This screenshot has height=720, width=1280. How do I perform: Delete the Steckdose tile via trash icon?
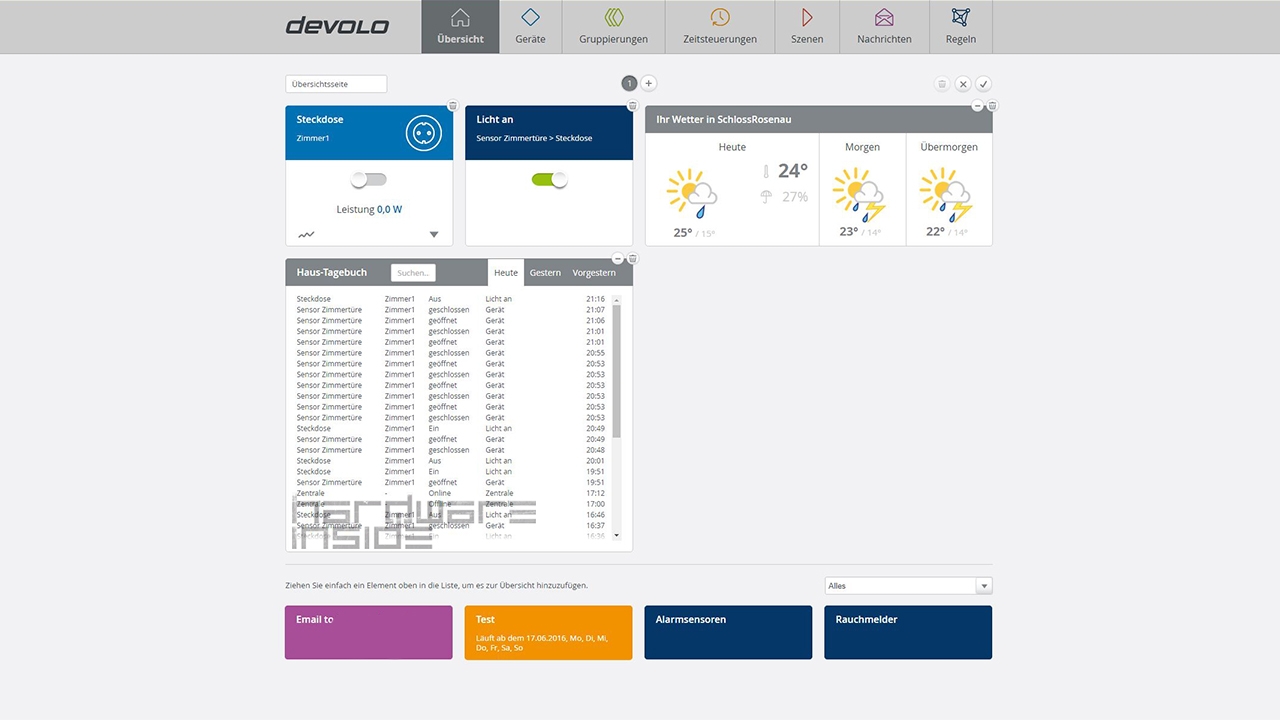point(452,106)
